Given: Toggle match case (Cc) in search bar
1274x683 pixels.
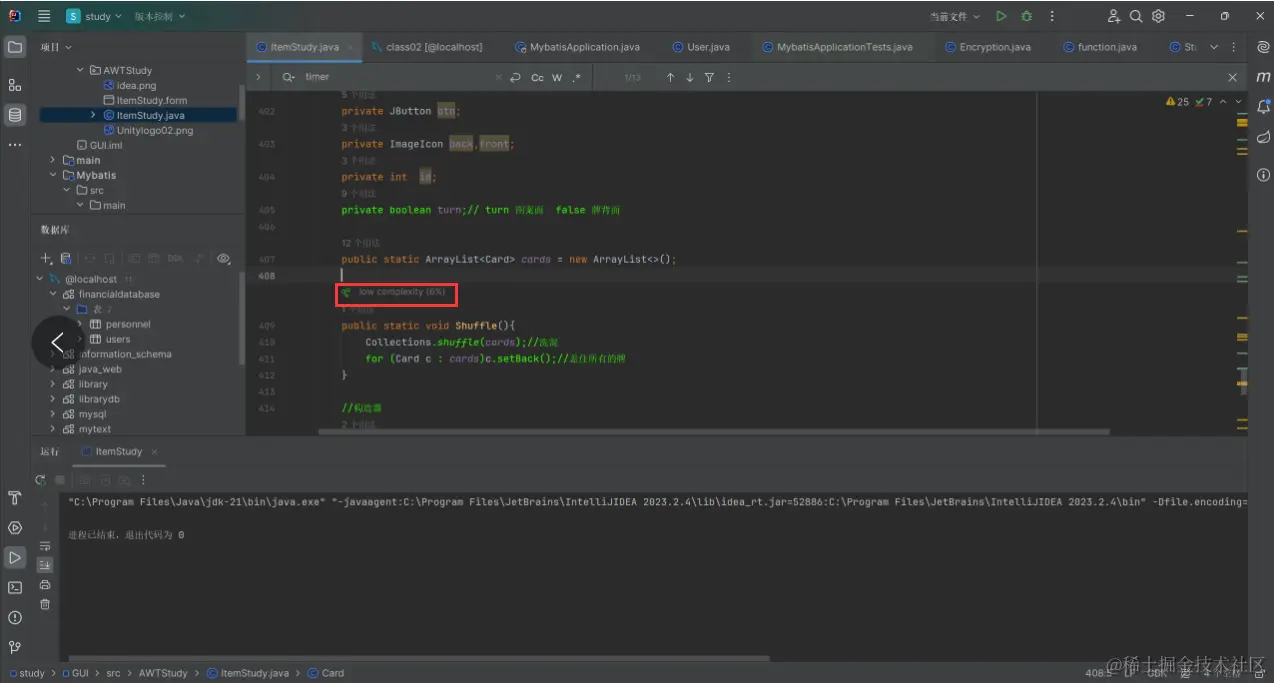Looking at the screenshot, I should tap(537, 78).
